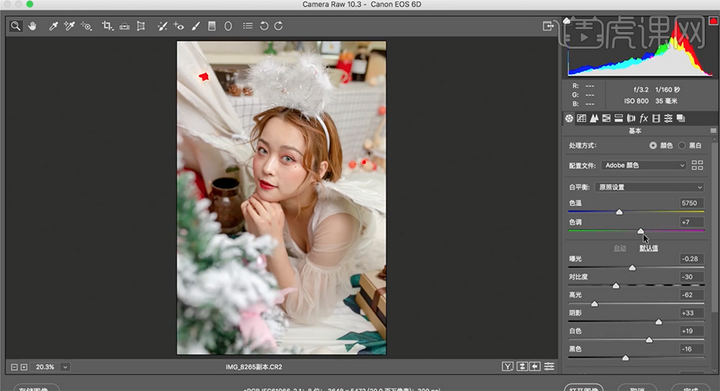
Task: Cycle before/after views with Y icon
Action: (507, 366)
